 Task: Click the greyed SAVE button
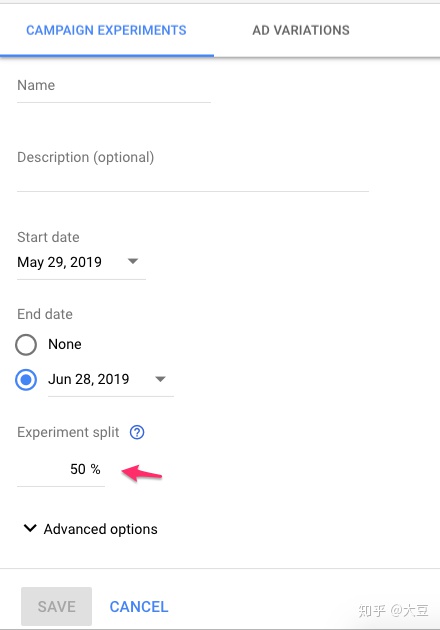57,606
